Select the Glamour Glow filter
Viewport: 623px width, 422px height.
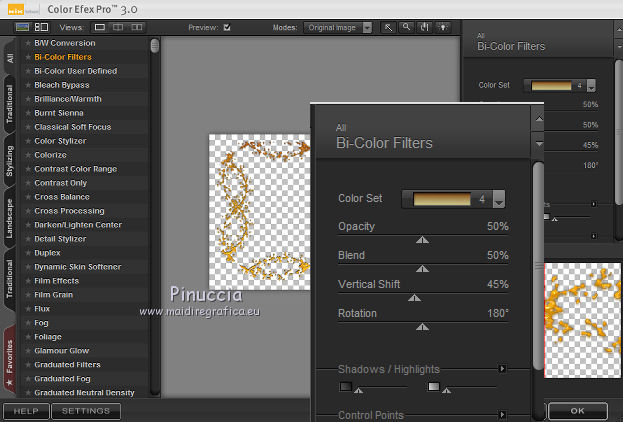click(x=62, y=350)
